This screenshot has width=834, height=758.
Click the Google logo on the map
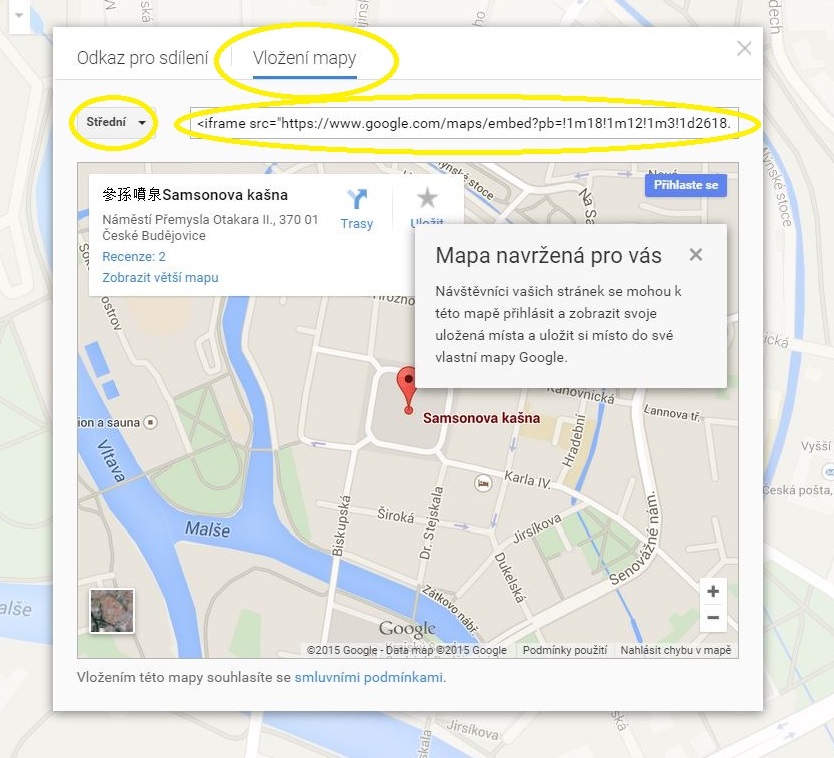pyautogui.click(x=407, y=629)
